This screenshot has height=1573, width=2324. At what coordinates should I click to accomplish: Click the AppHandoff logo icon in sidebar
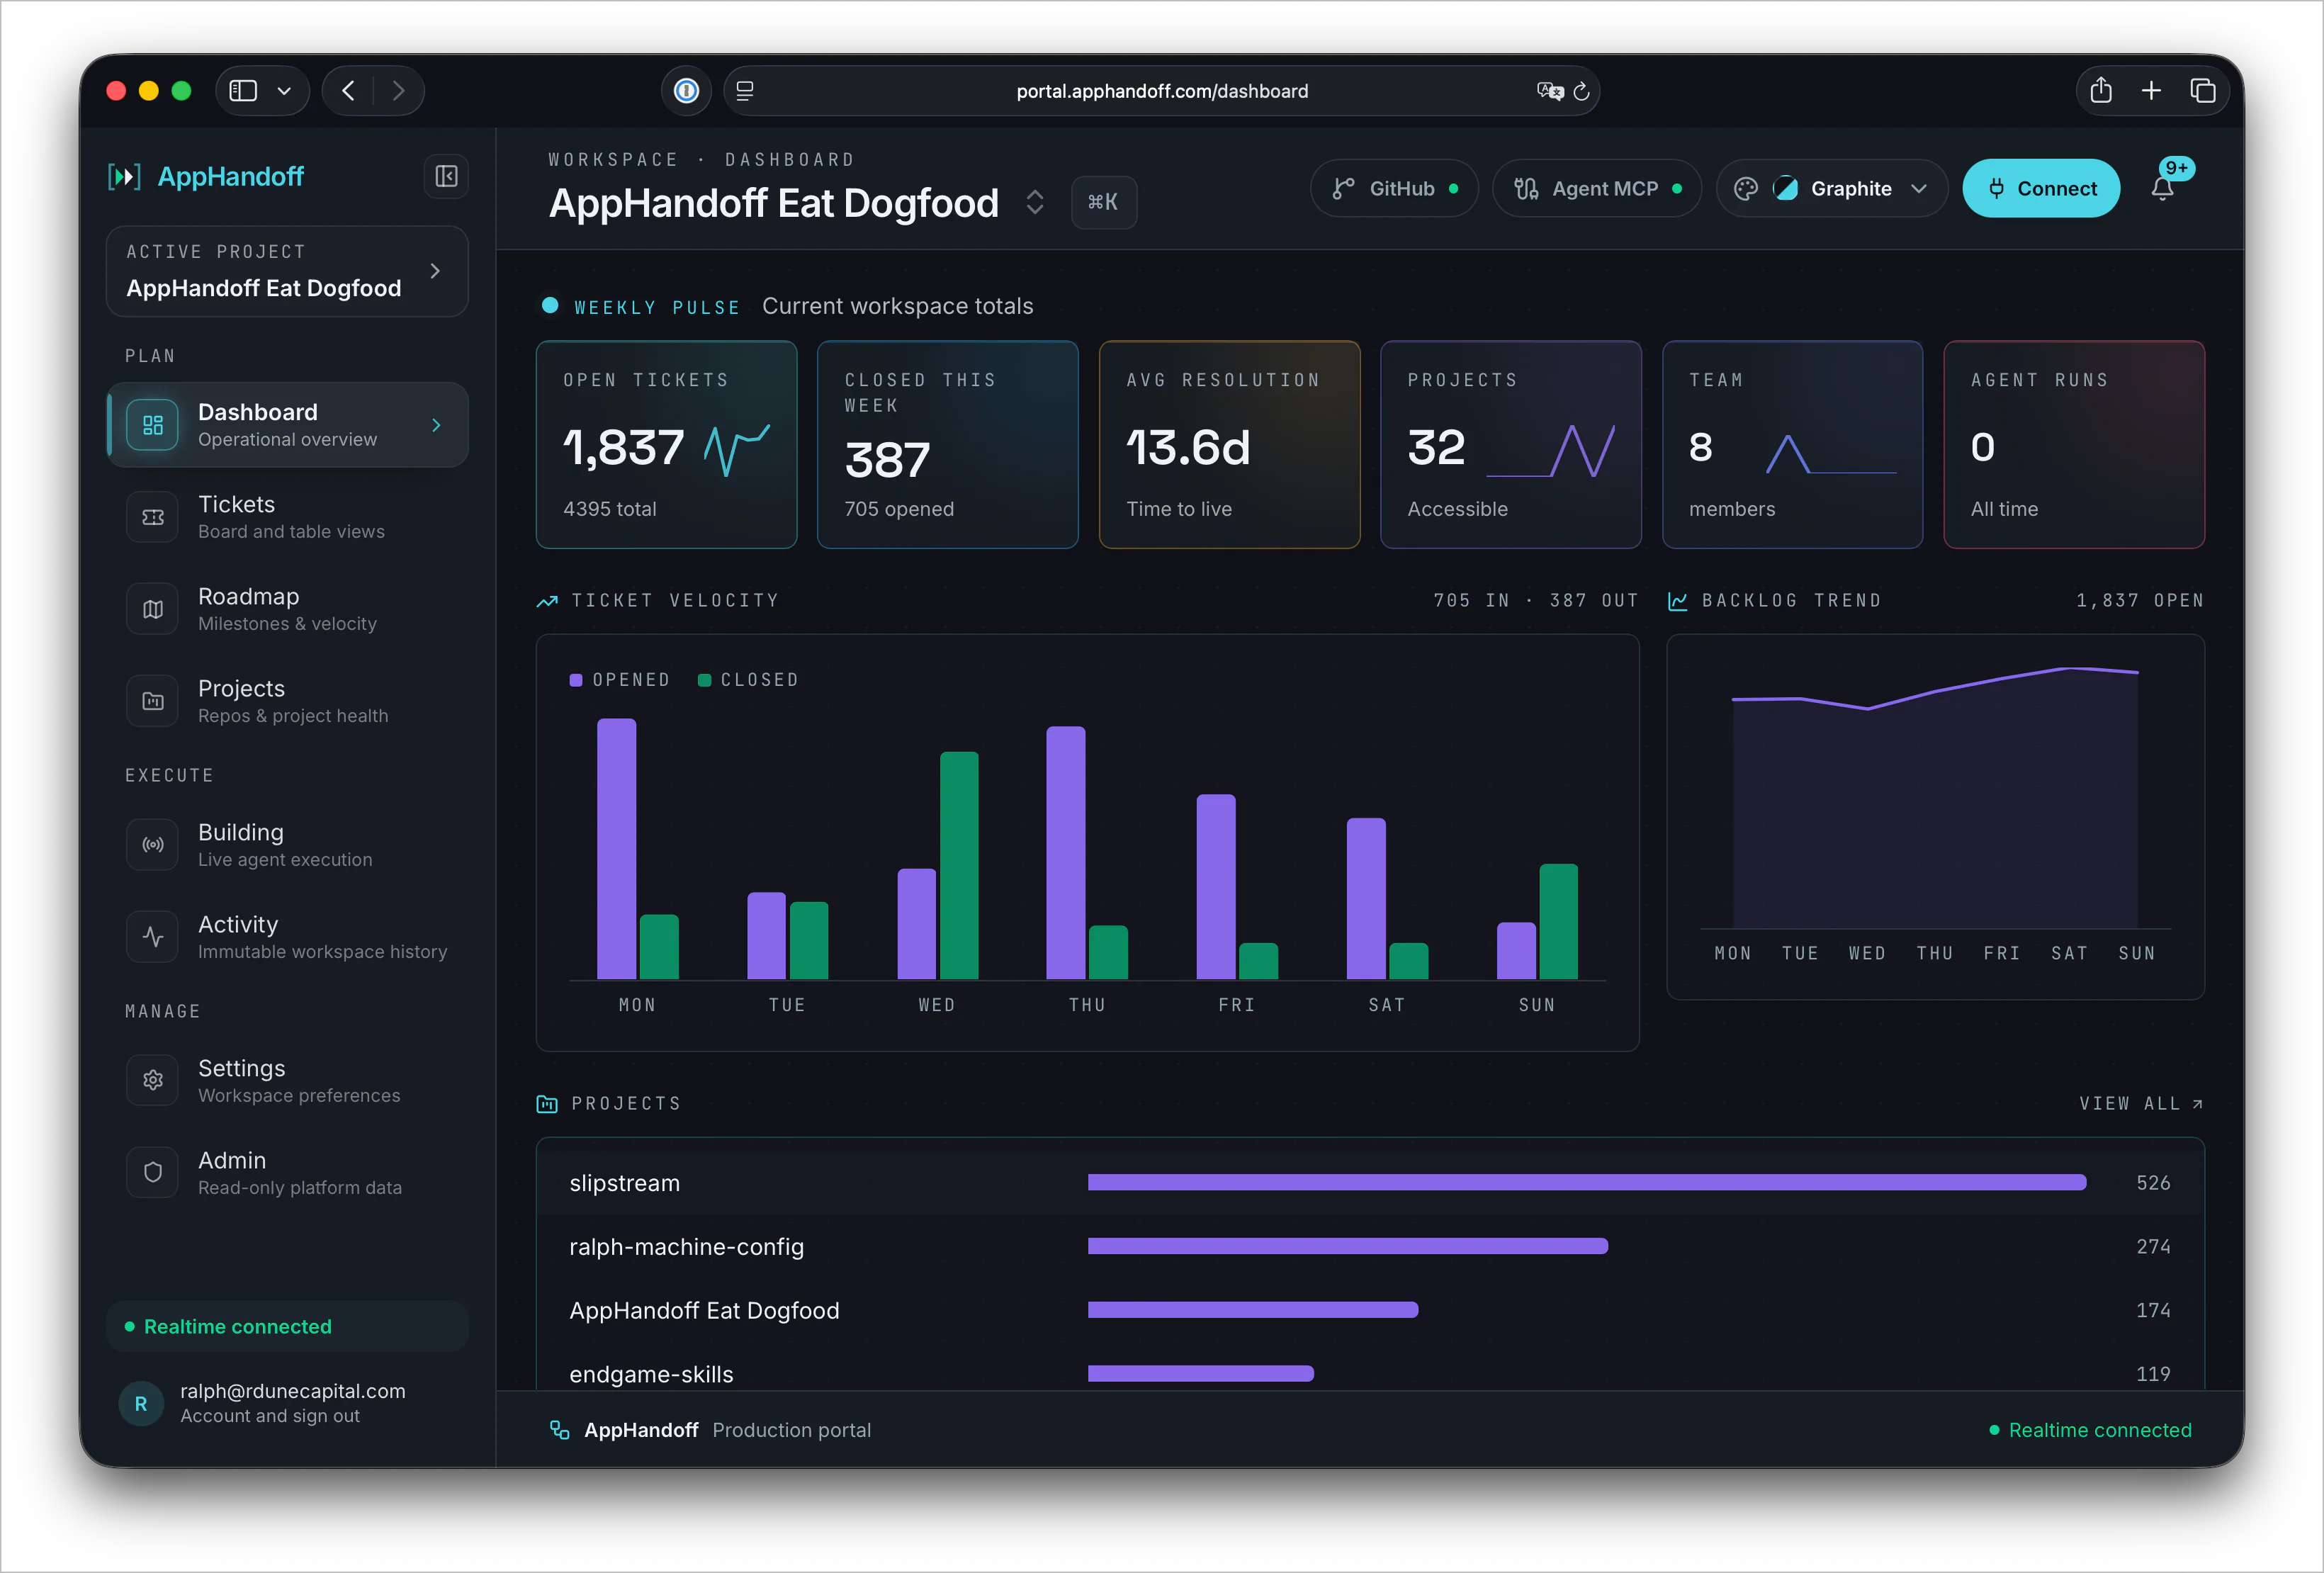point(124,177)
